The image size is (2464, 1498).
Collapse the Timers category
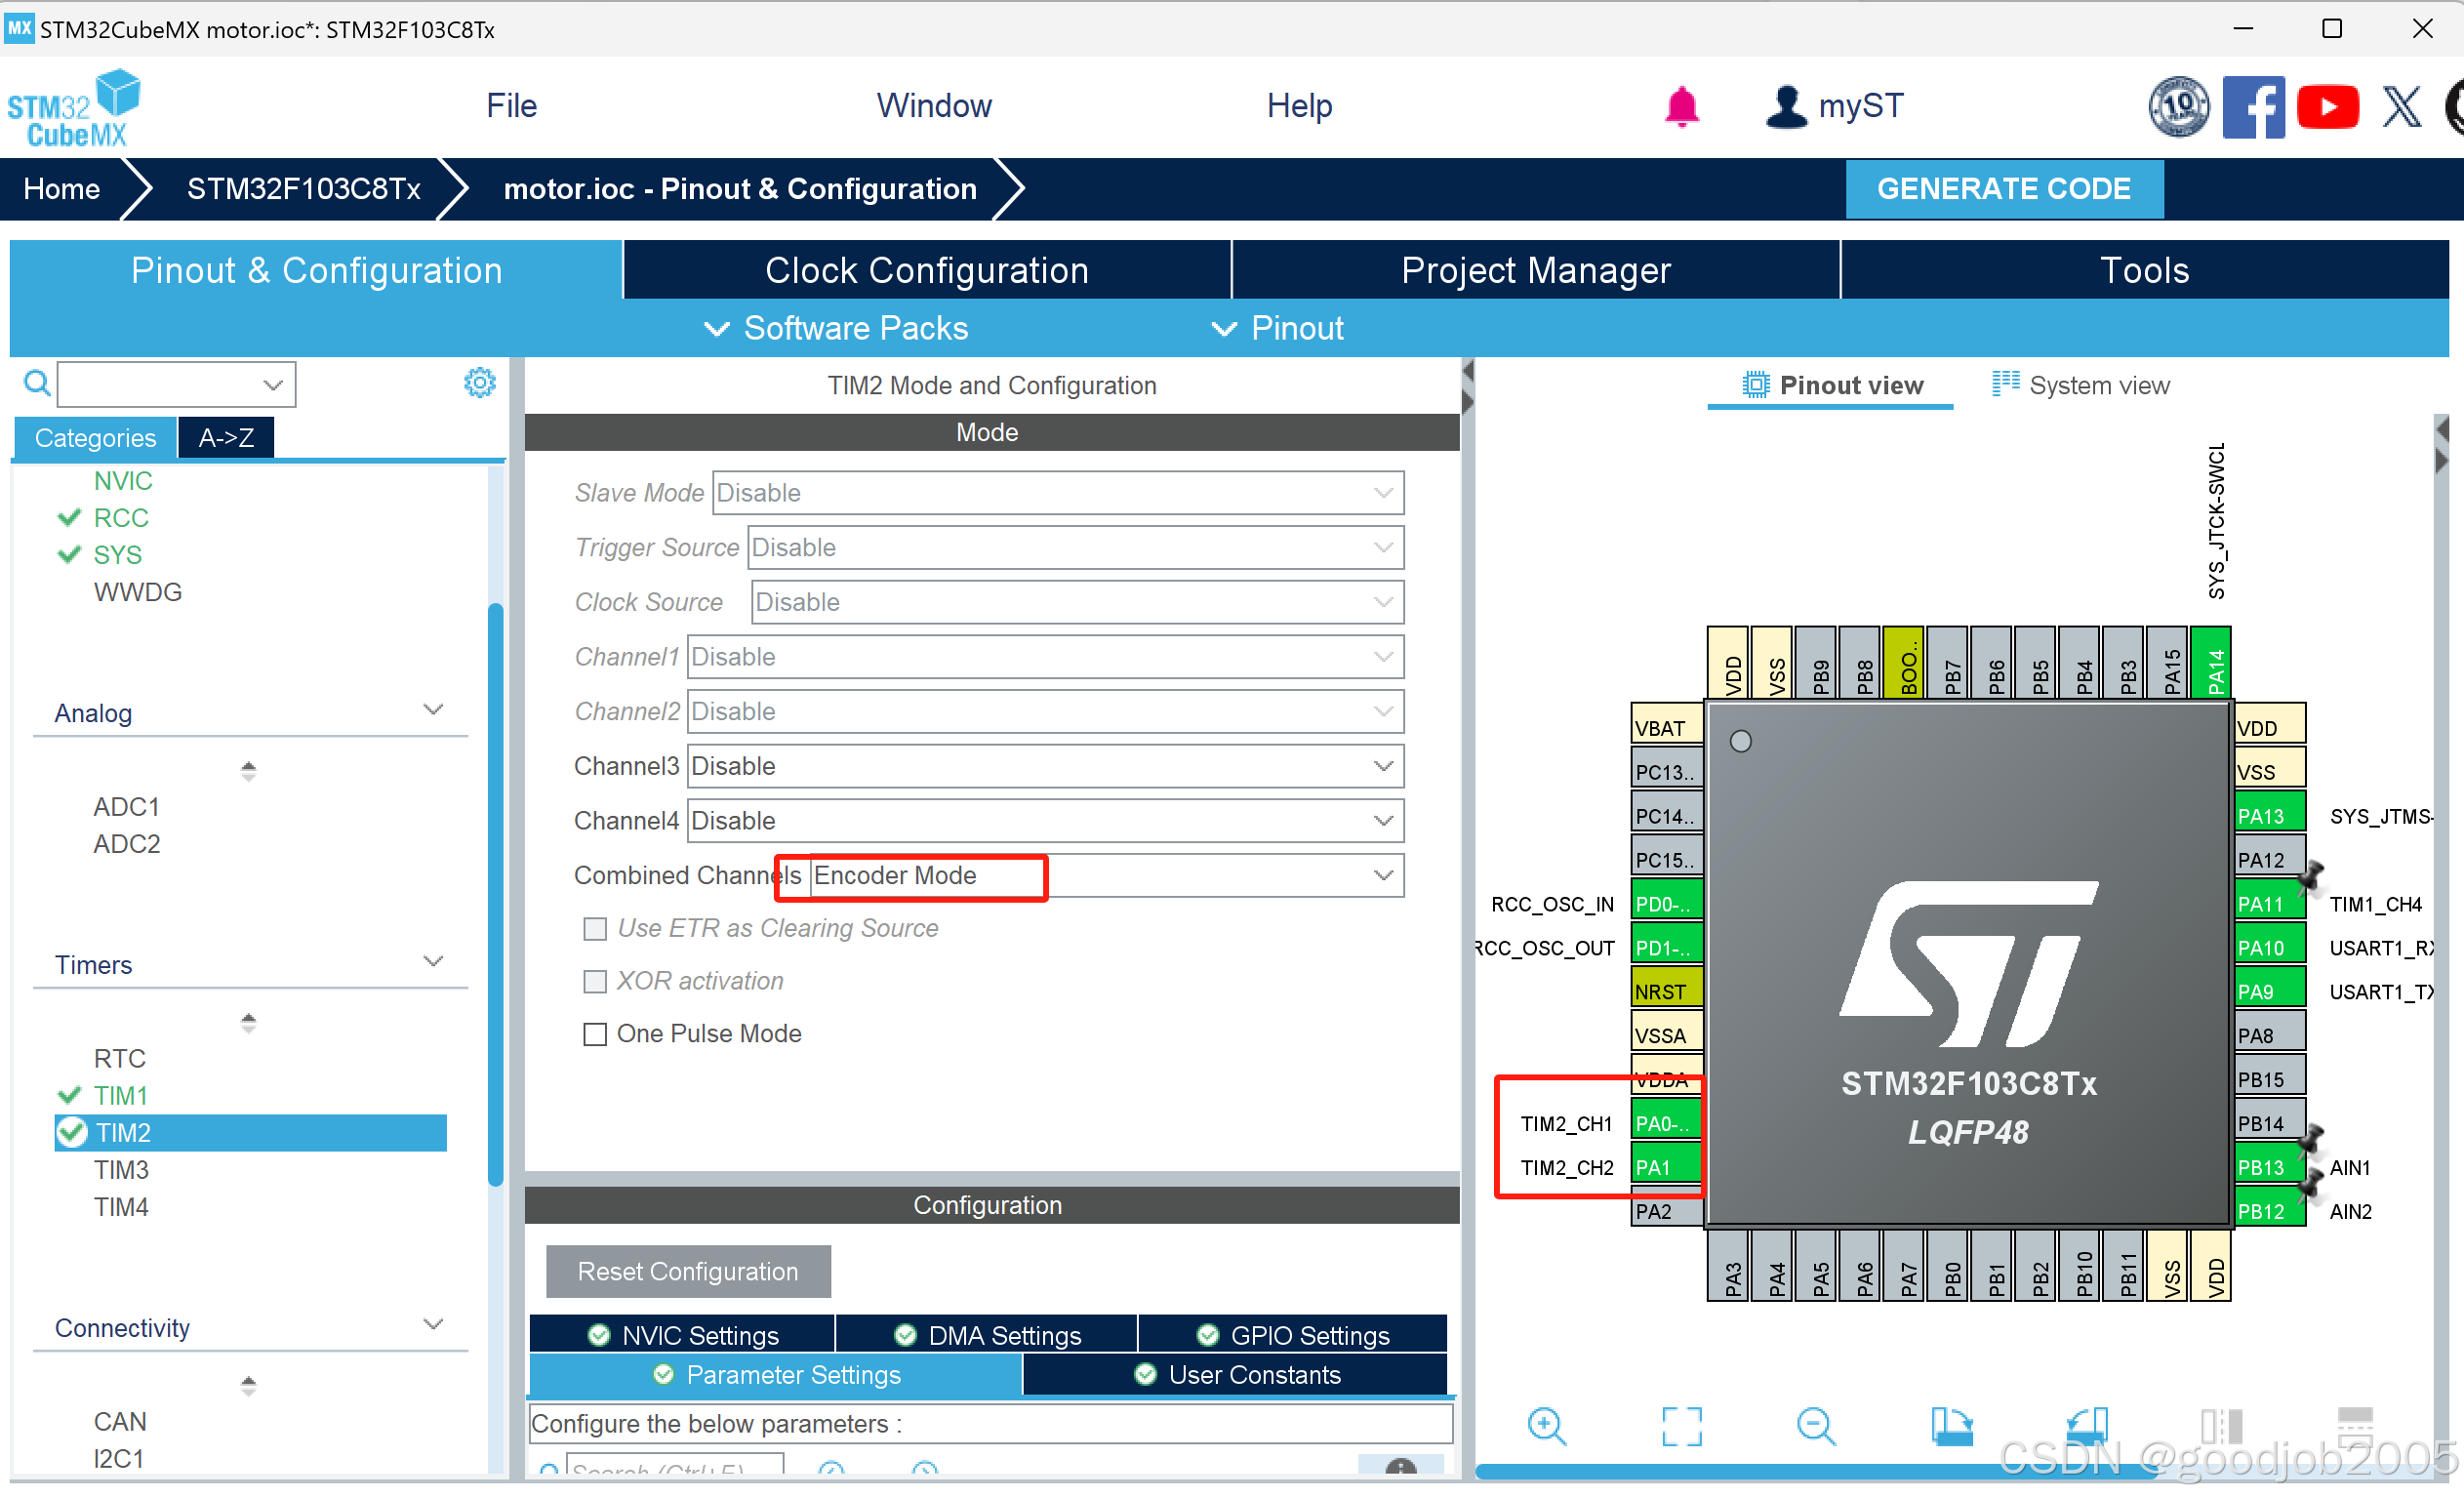[433, 962]
